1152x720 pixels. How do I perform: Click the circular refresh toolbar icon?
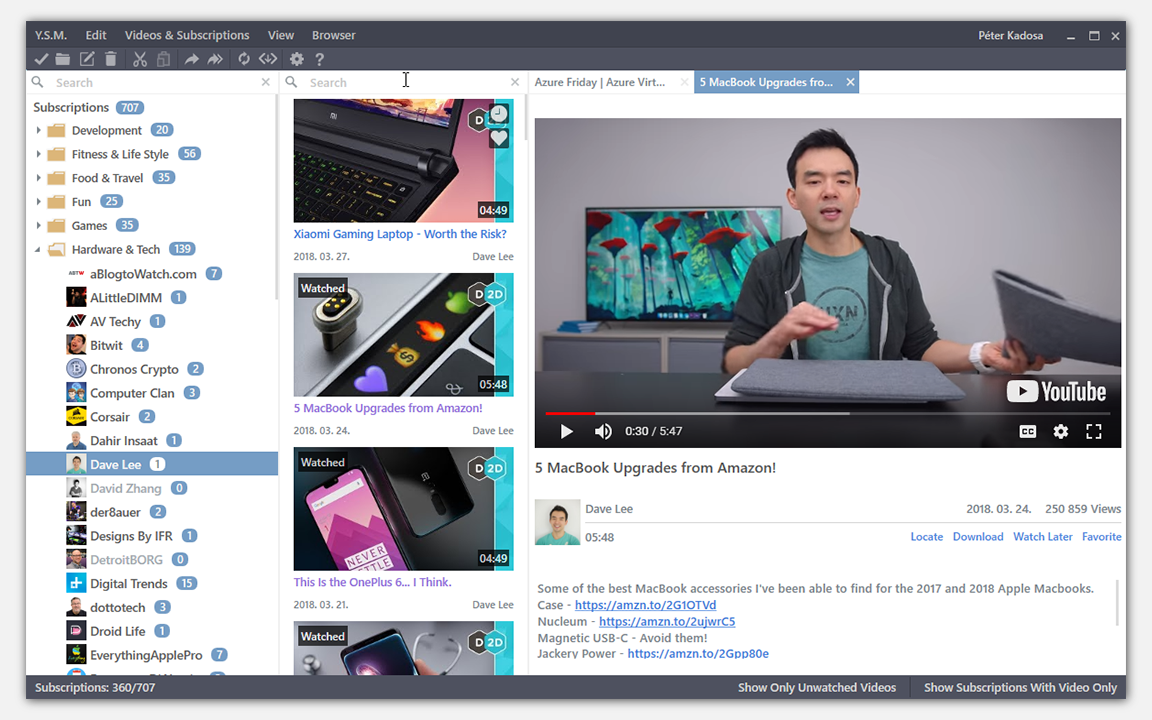pyautogui.click(x=244, y=59)
